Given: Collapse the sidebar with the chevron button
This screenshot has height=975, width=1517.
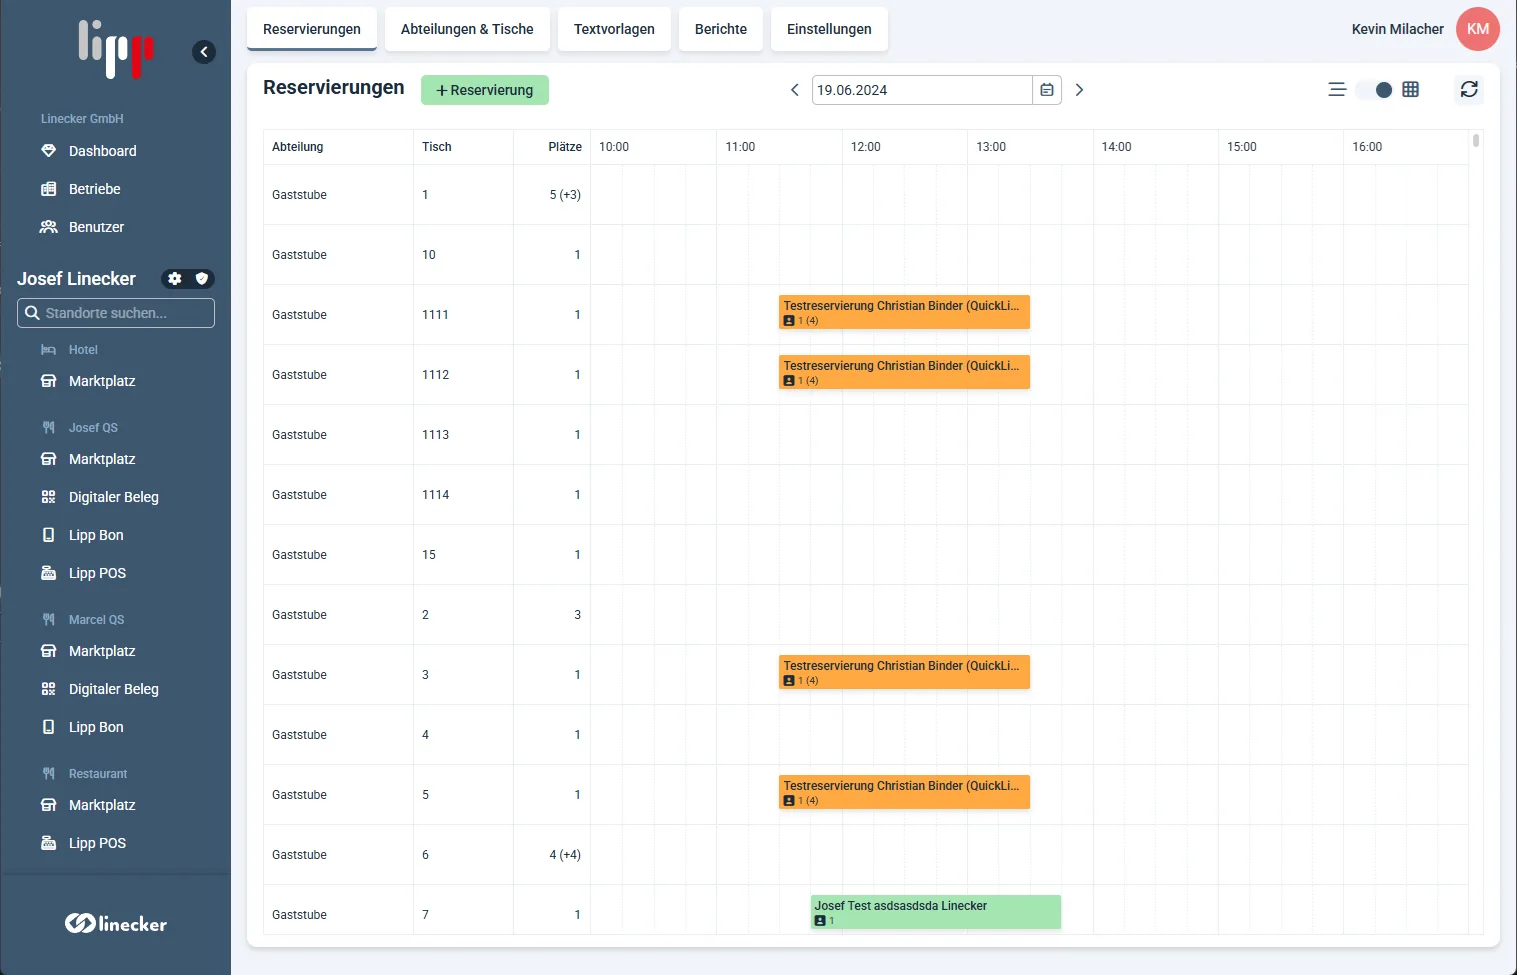Looking at the screenshot, I should click(x=204, y=52).
